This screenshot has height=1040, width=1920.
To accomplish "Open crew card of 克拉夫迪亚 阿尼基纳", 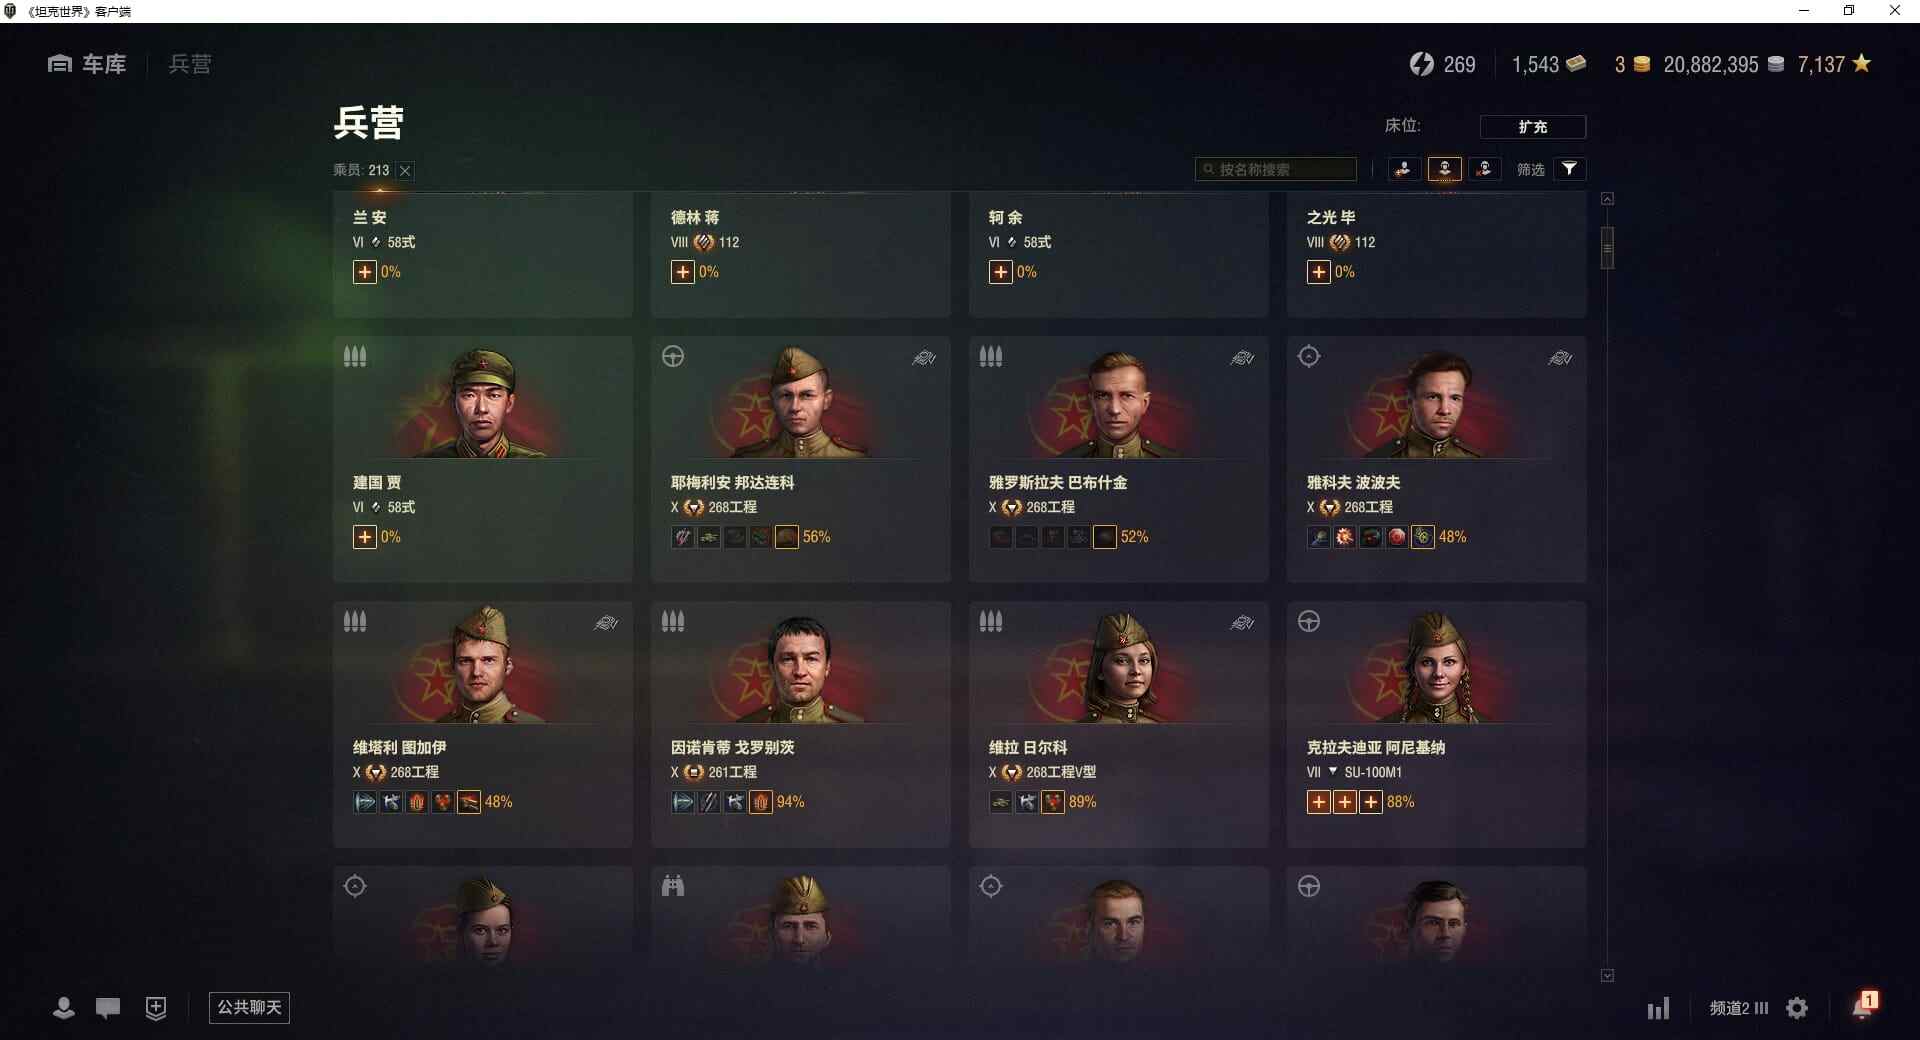I will (x=1436, y=724).
